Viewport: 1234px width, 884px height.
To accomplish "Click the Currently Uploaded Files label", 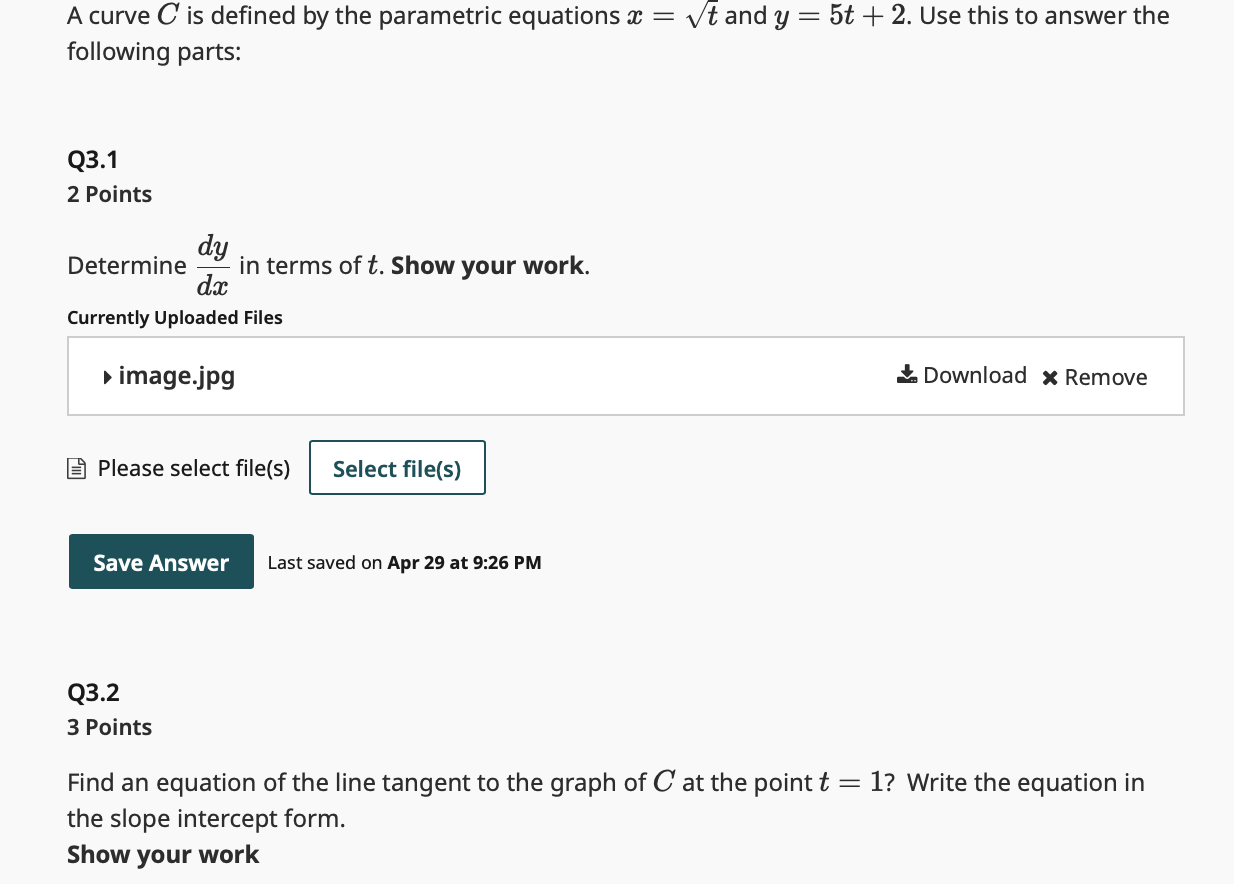I will (x=174, y=317).
